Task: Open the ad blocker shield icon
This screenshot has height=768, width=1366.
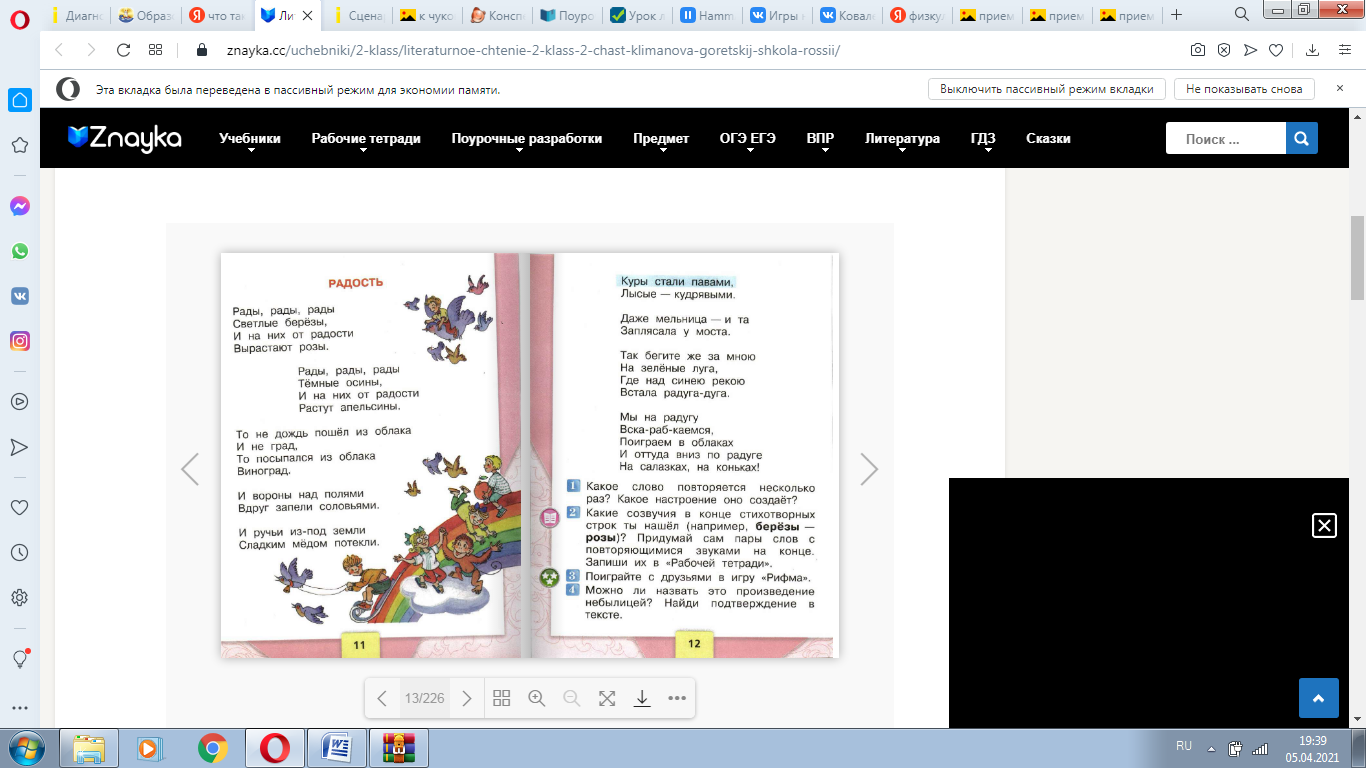Action: click(x=1224, y=50)
